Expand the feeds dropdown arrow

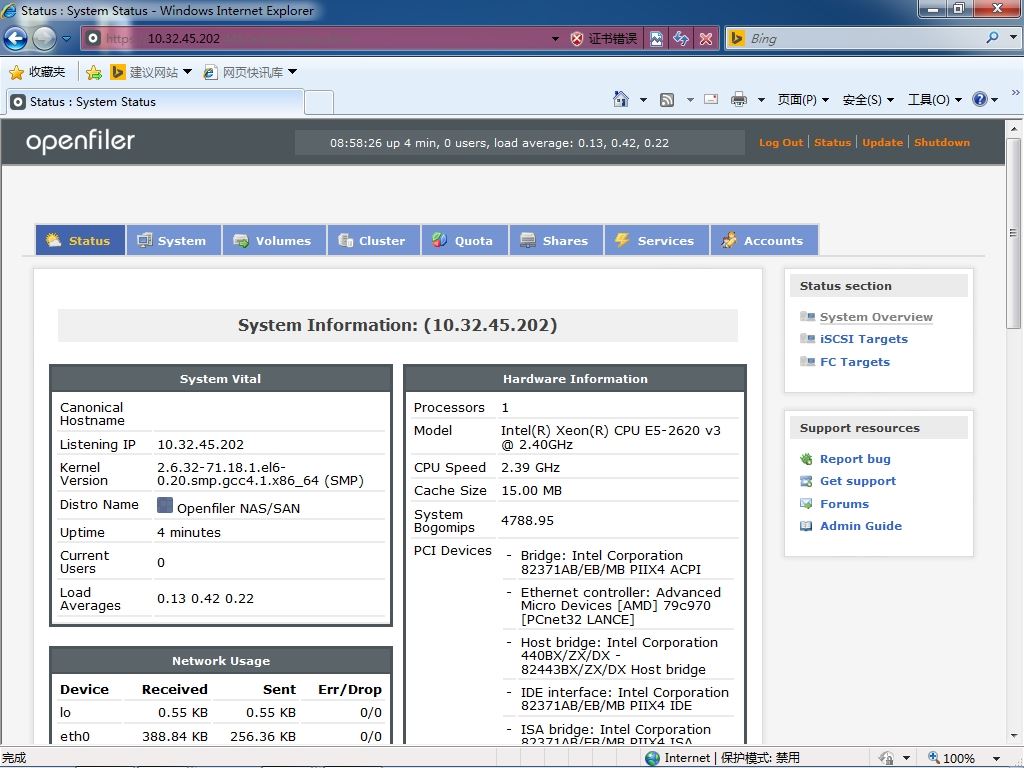coord(690,100)
